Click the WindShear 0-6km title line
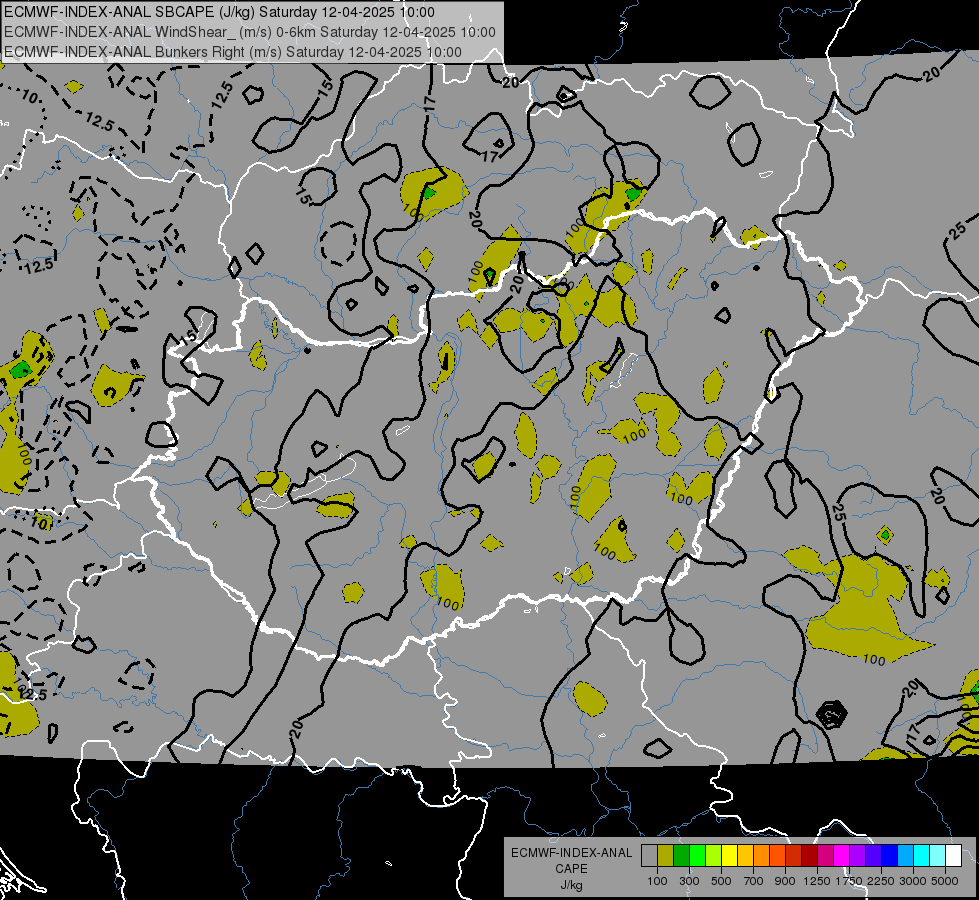The width and height of the screenshot is (979, 900). point(250,32)
